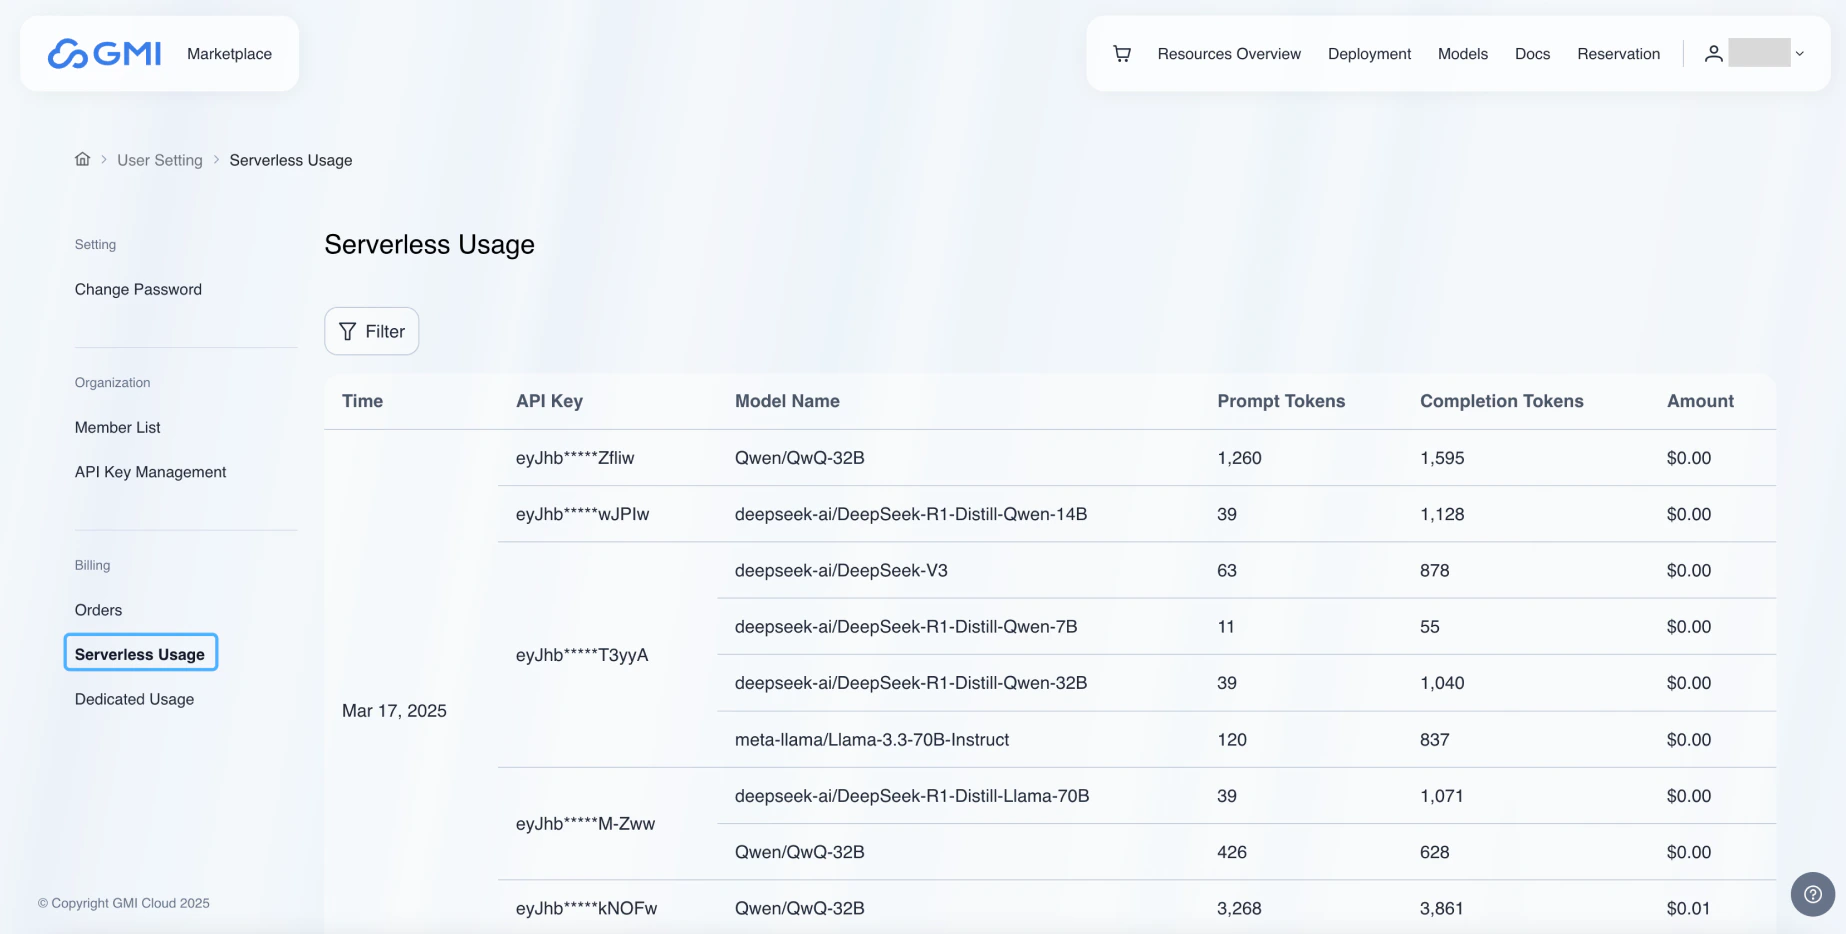
Task: Click completion tokens value 55
Action: tap(1430, 627)
